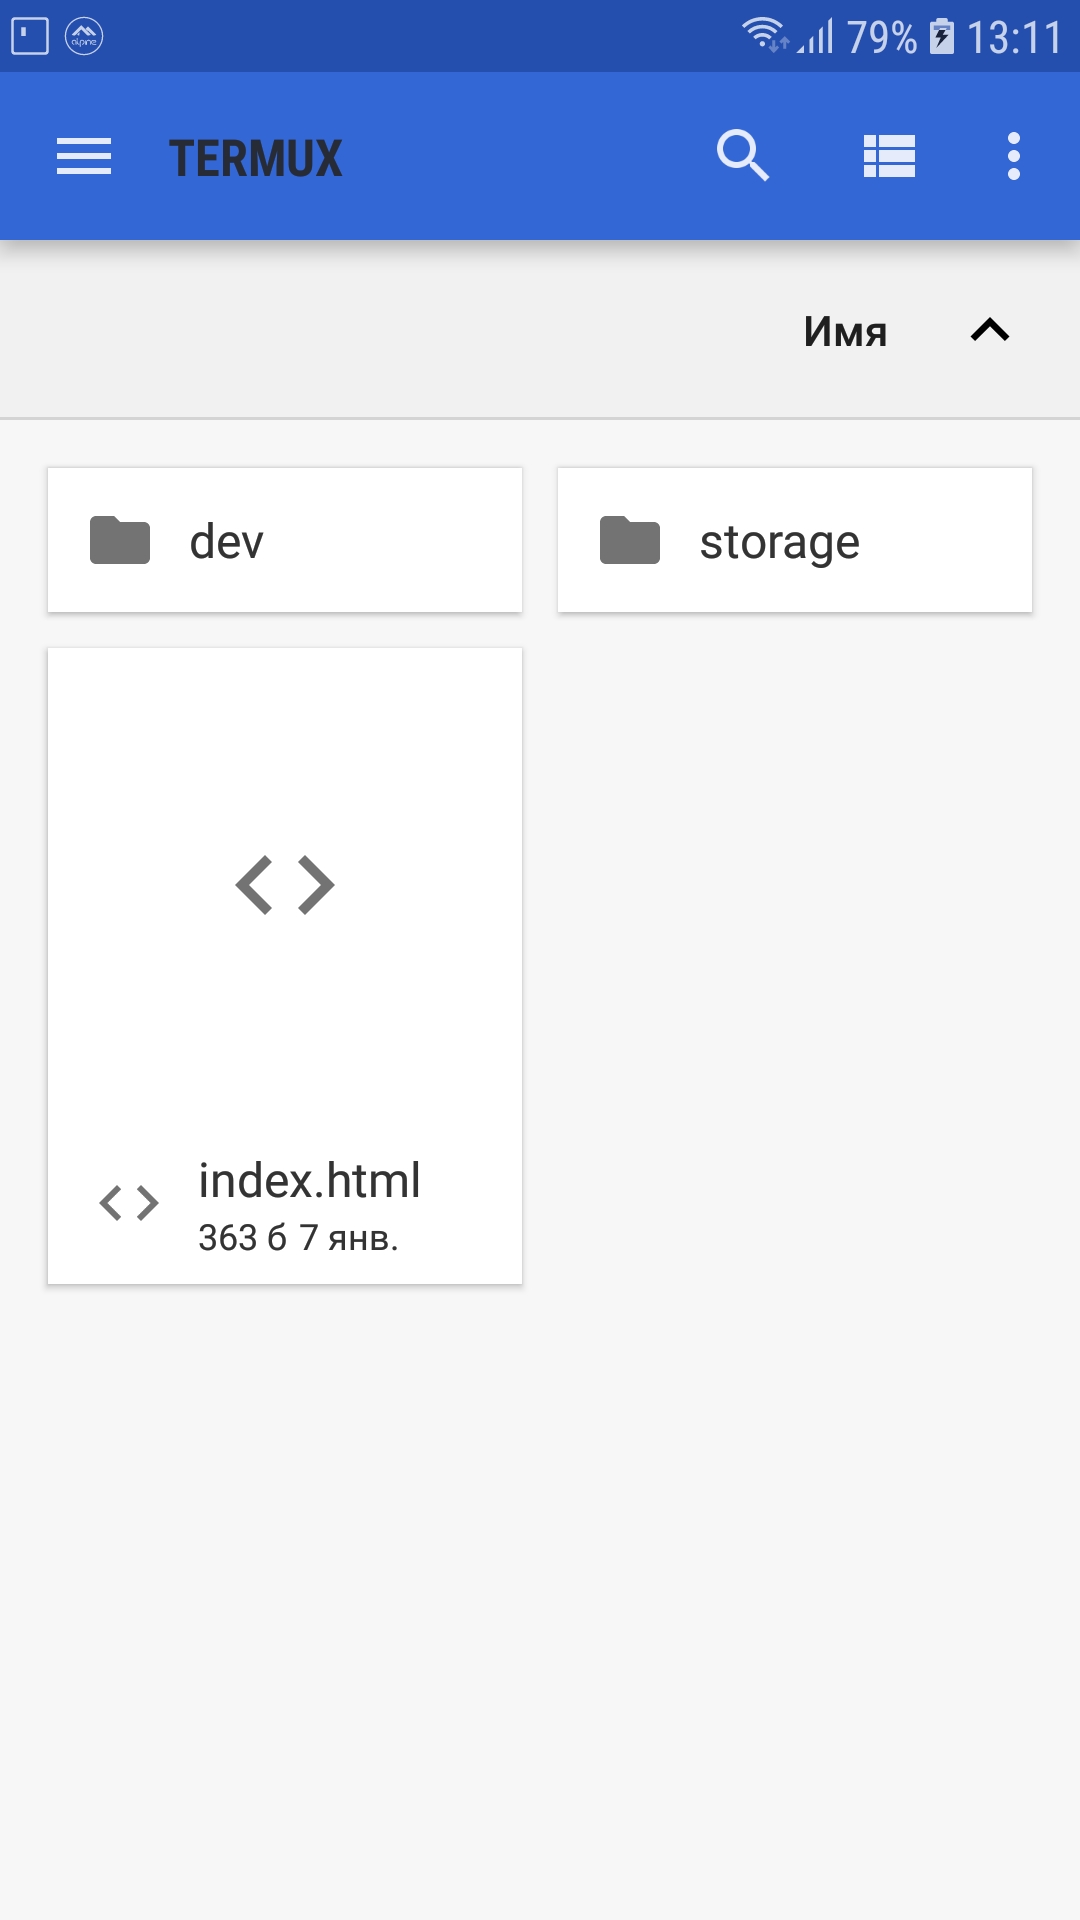Toggle the sort direction arrow near Имя
Screen dimensions: 1080x1920
(x=989, y=330)
